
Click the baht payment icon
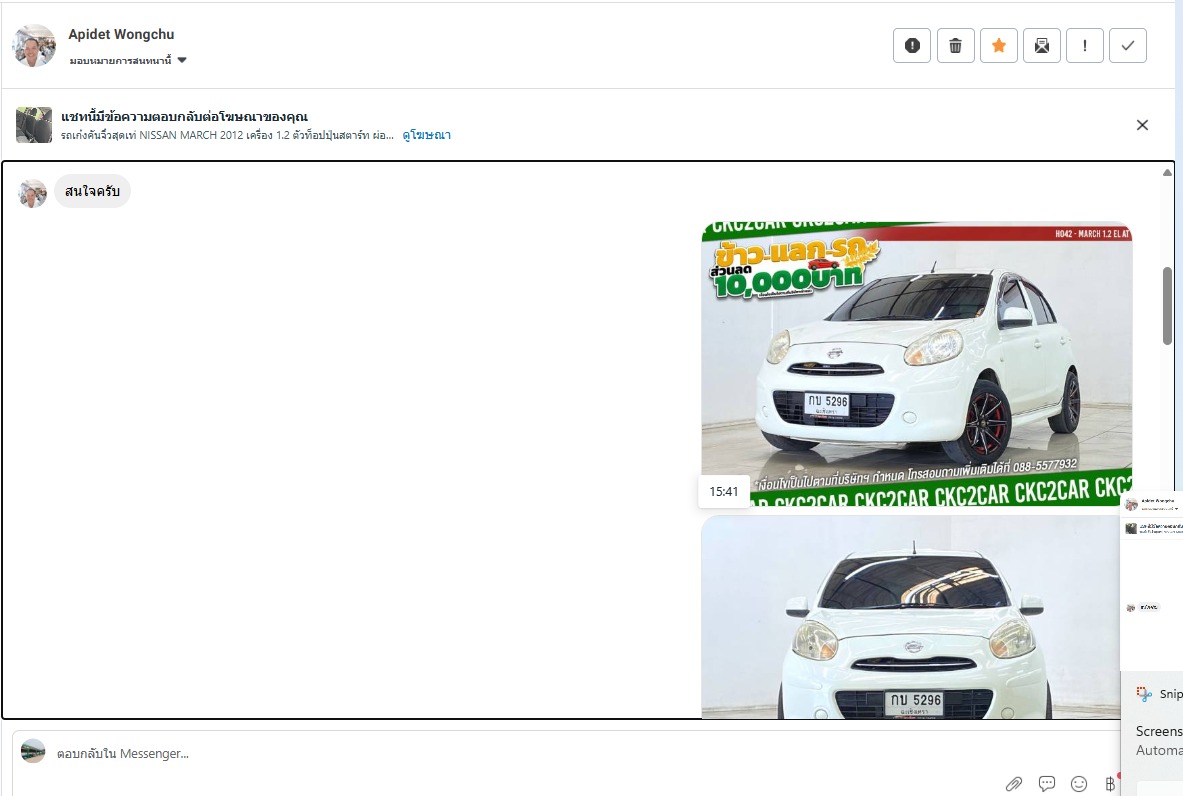pos(1110,784)
